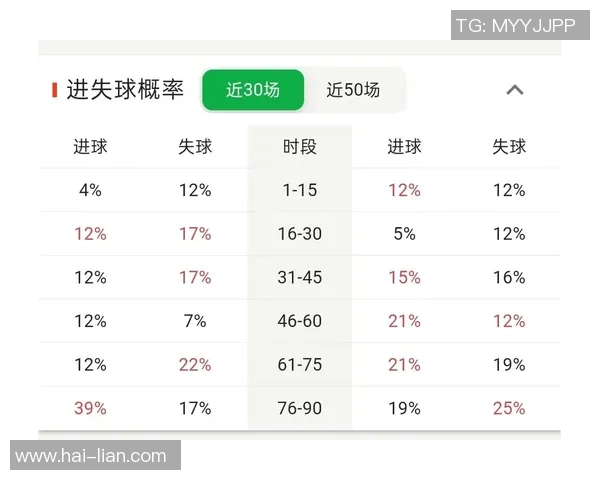The height and width of the screenshot is (480, 600).
Task: Select the 61-75 time period row
Action: click(300, 364)
